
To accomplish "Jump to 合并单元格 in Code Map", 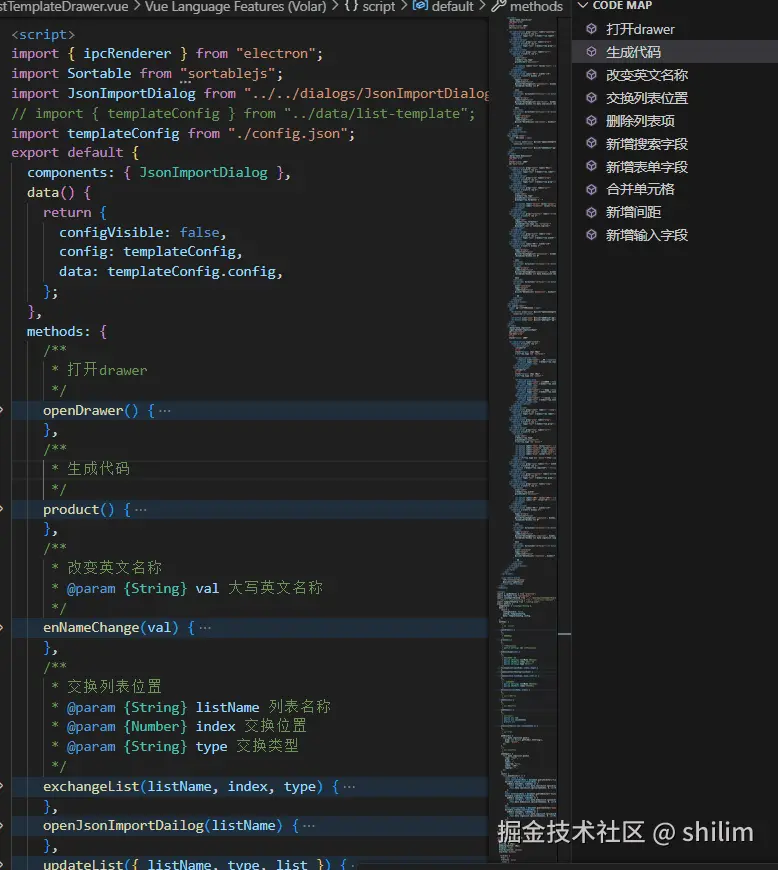I will tap(640, 189).
